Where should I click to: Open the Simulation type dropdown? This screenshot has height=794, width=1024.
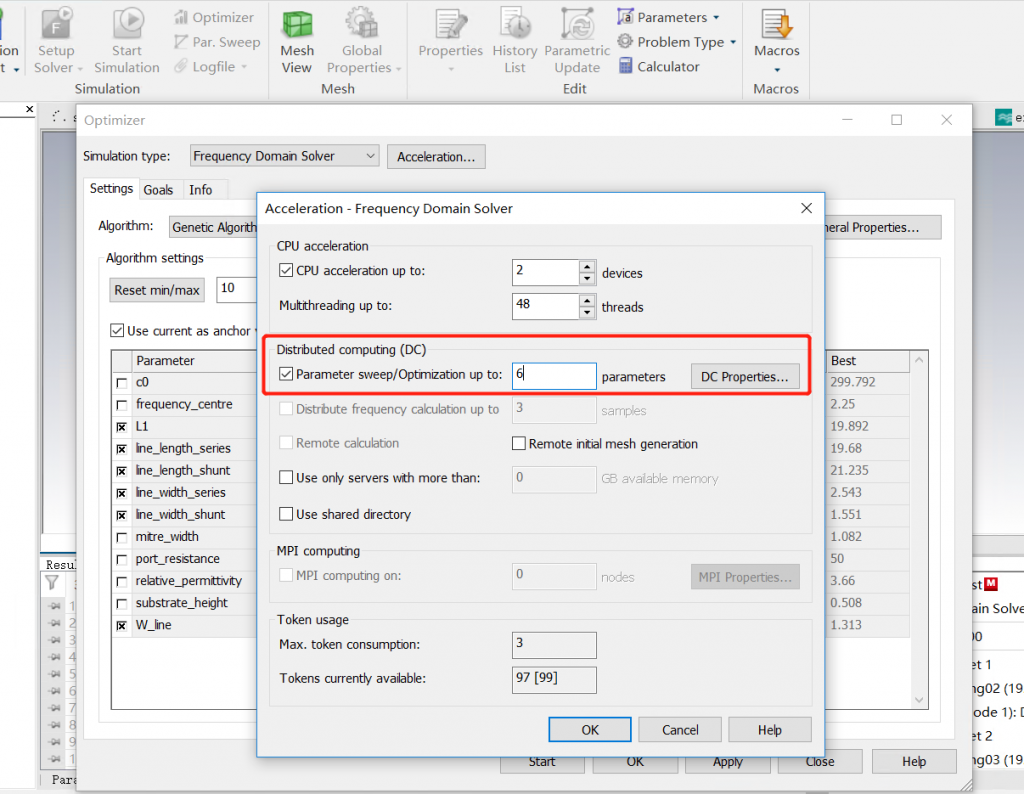pyautogui.click(x=284, y=156)
